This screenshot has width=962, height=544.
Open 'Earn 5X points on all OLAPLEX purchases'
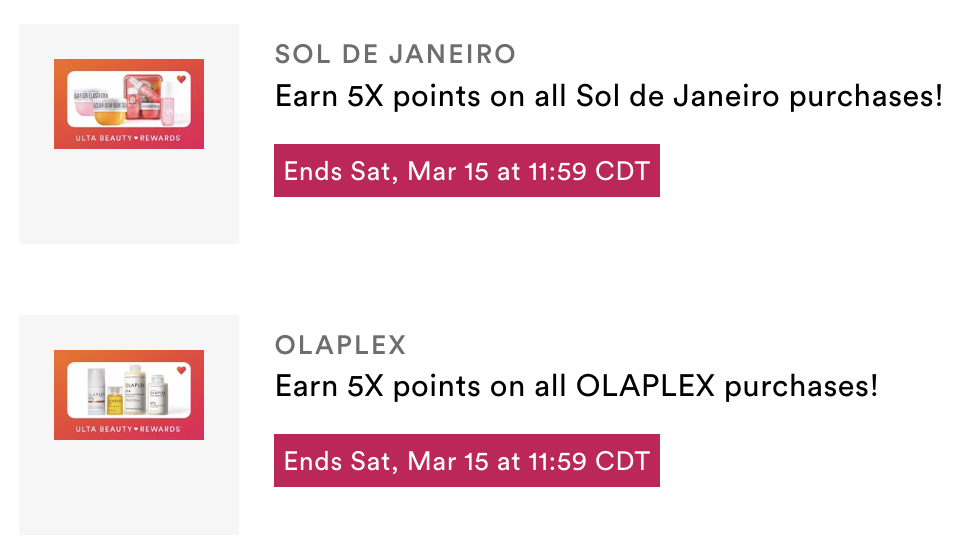point(577,386)
